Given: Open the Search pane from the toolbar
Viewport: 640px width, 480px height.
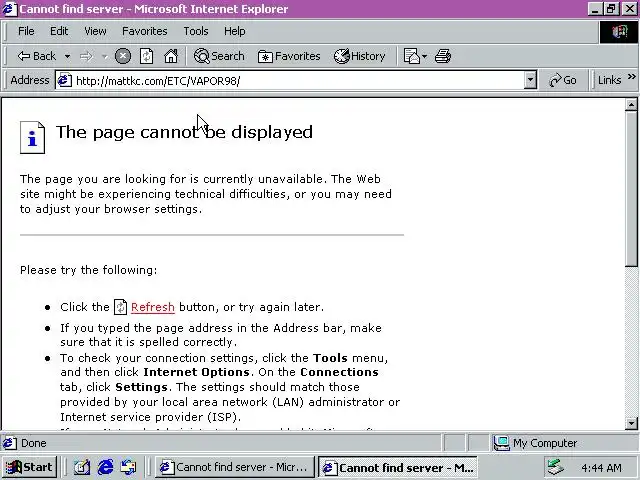Looking at the screenshot, I should 219,56.
